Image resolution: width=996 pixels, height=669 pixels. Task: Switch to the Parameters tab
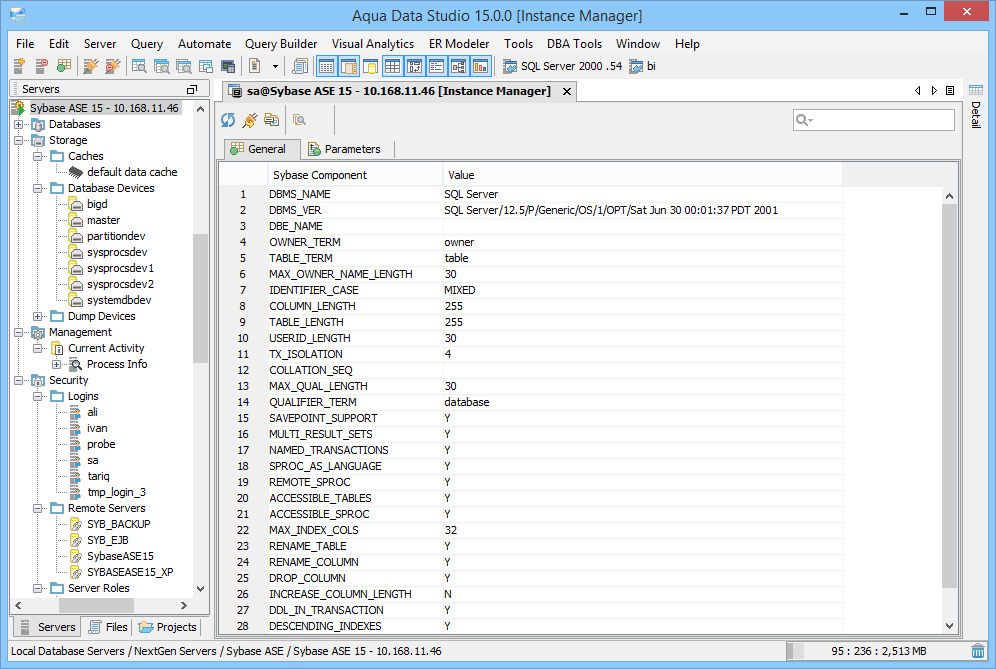[344, 149]
